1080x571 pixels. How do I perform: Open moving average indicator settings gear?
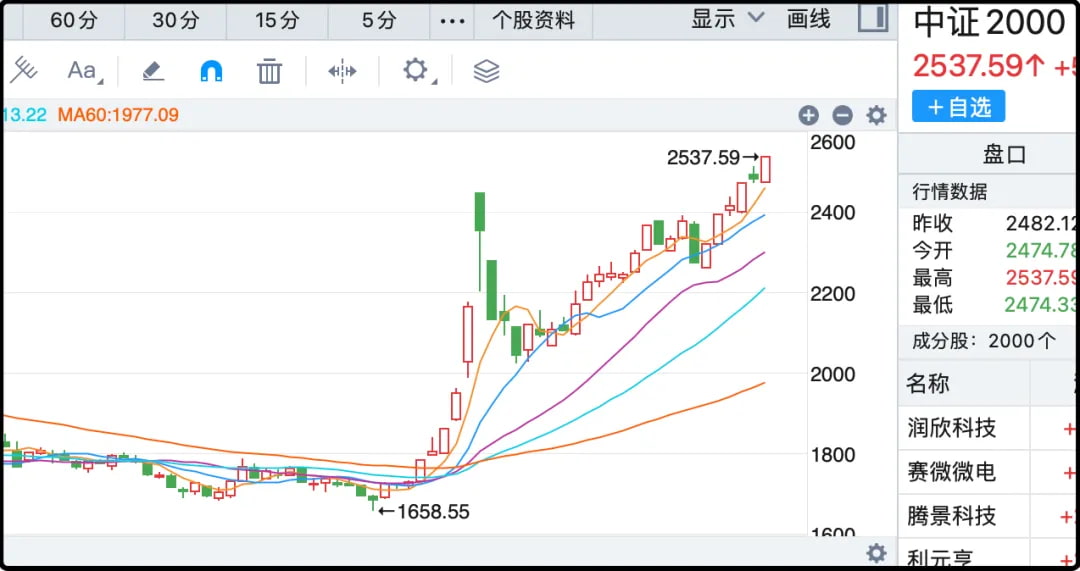pyautogui.click(x=876, y=115)
